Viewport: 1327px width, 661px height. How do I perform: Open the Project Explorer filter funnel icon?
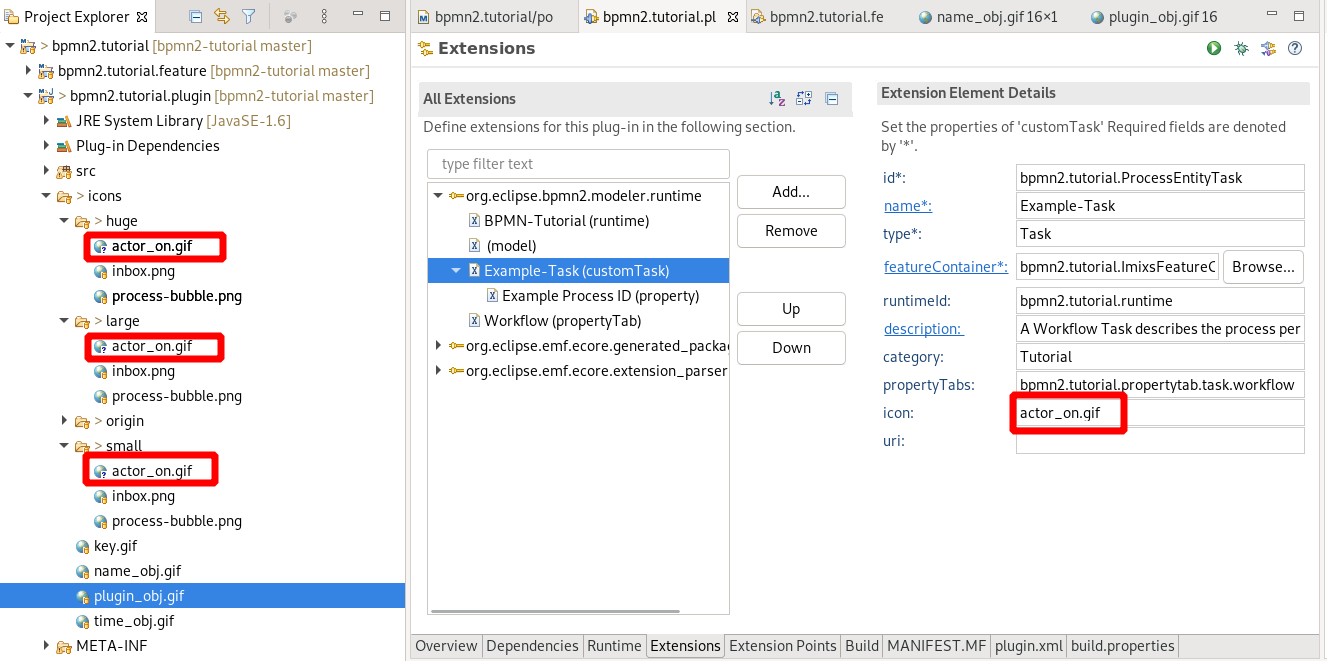[249, 17]
